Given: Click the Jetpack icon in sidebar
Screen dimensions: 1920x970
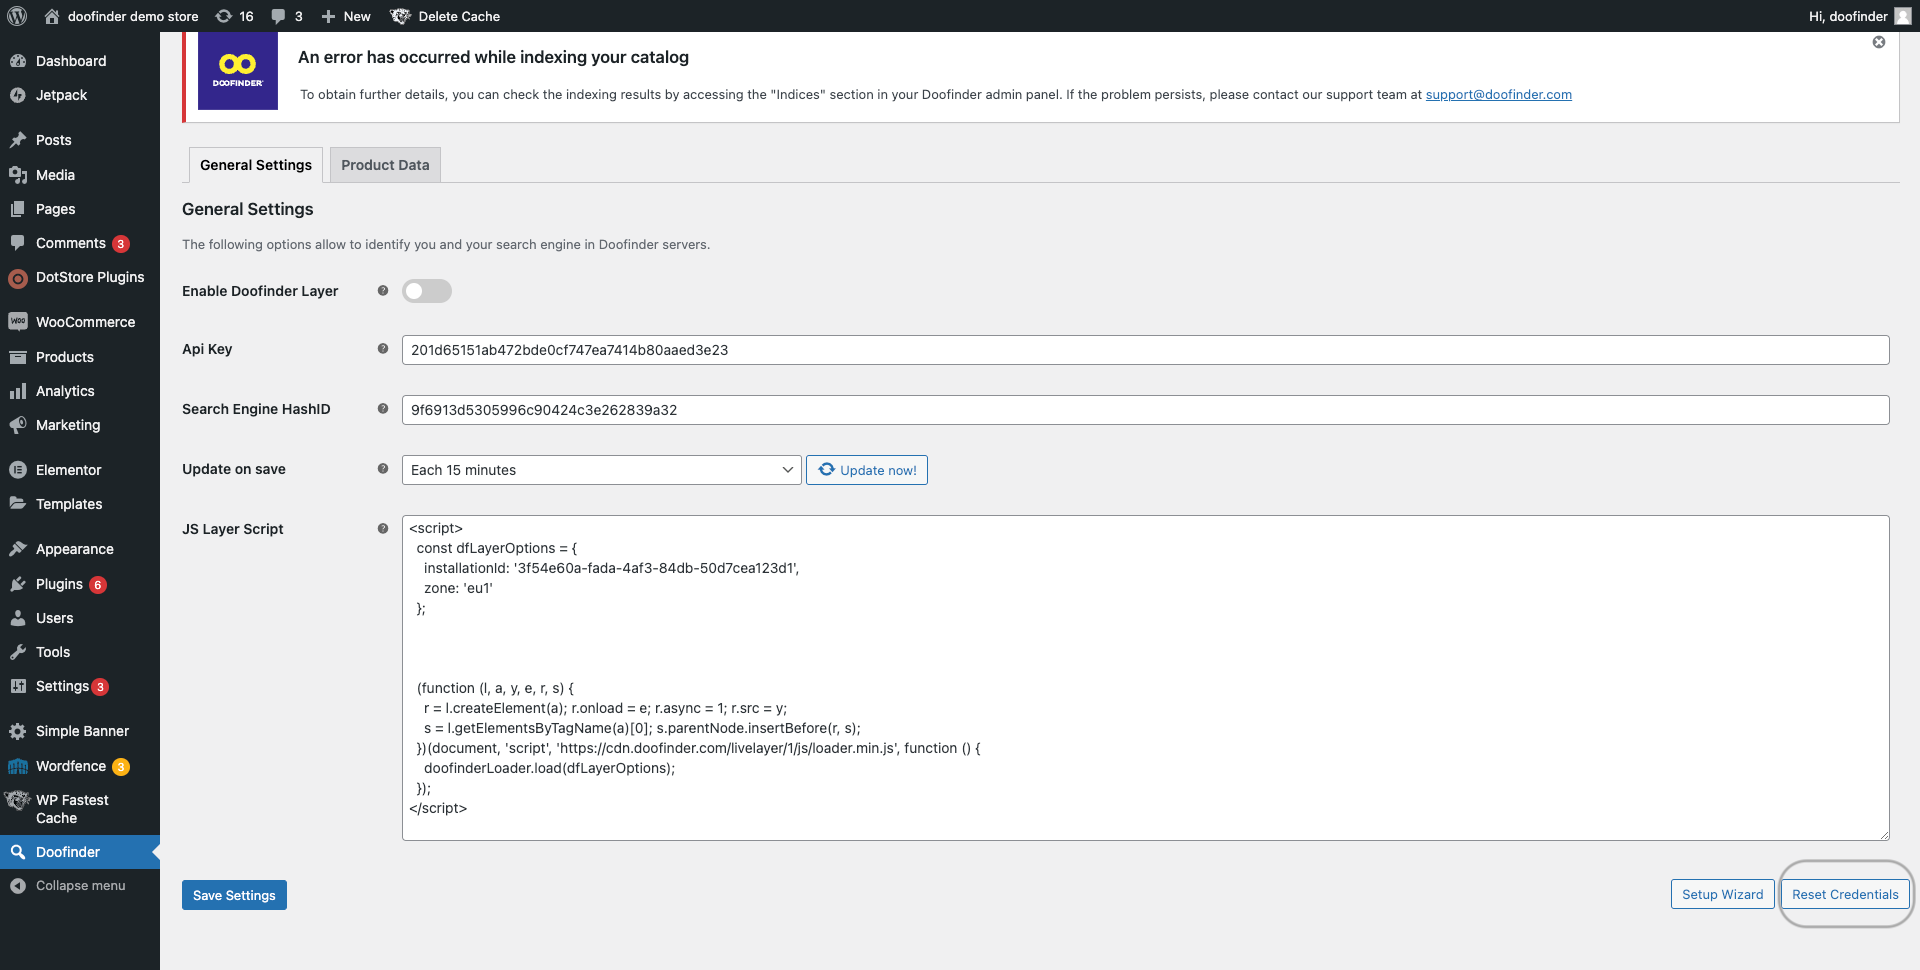Looking at the screenshot, I should 18,95.
